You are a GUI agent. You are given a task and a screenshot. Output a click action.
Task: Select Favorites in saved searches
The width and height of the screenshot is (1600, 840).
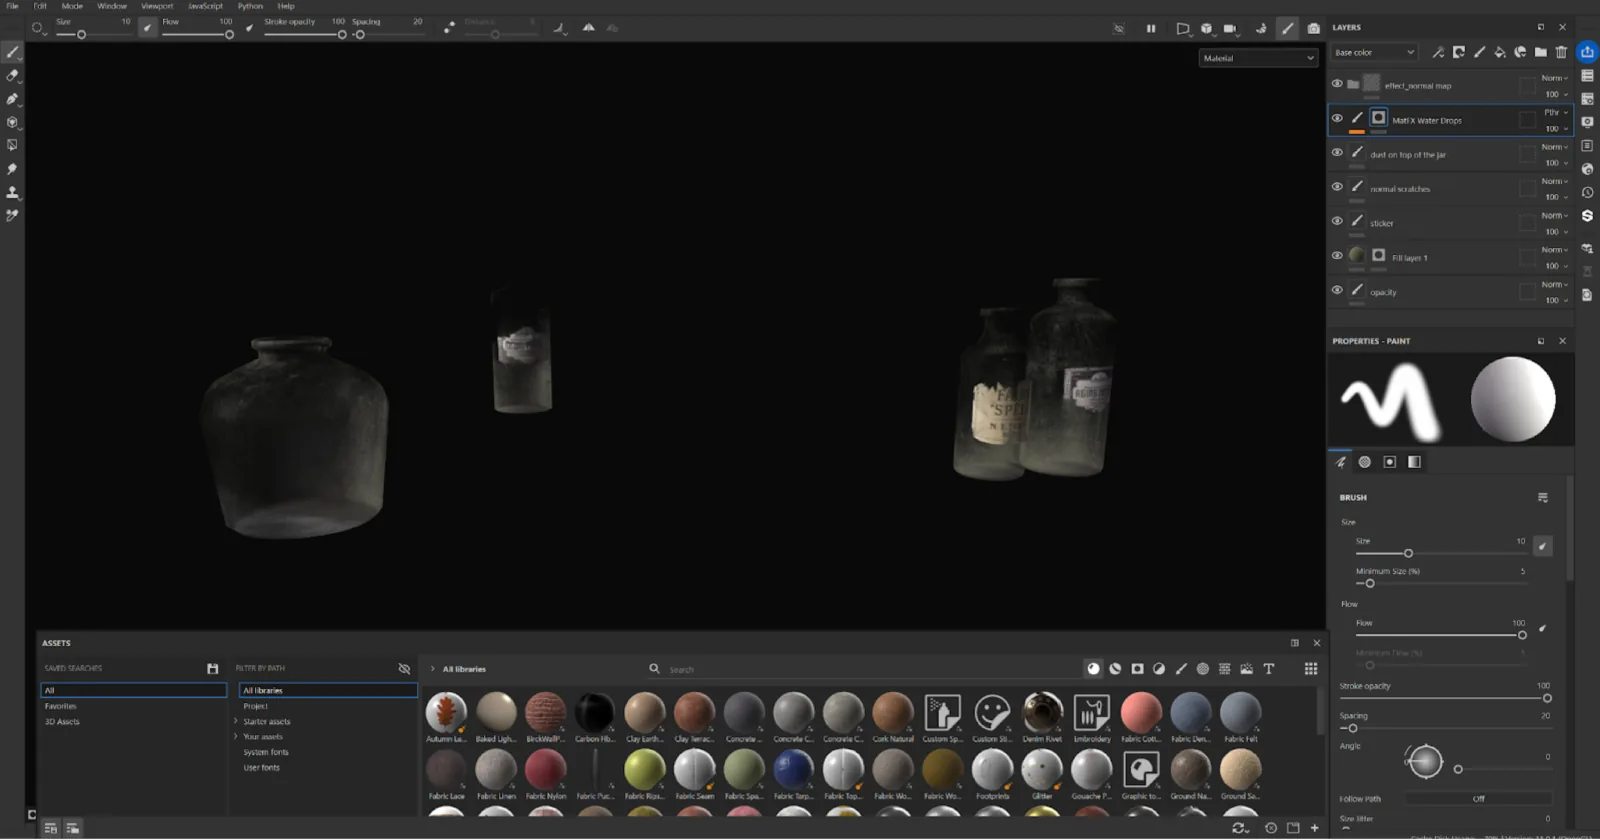pos(60,706)
